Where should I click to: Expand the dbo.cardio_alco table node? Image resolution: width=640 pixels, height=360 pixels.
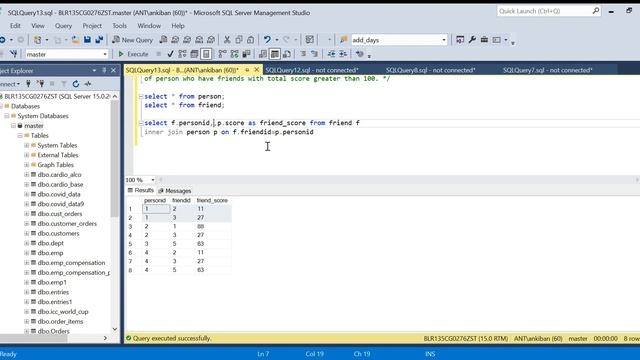27,175
